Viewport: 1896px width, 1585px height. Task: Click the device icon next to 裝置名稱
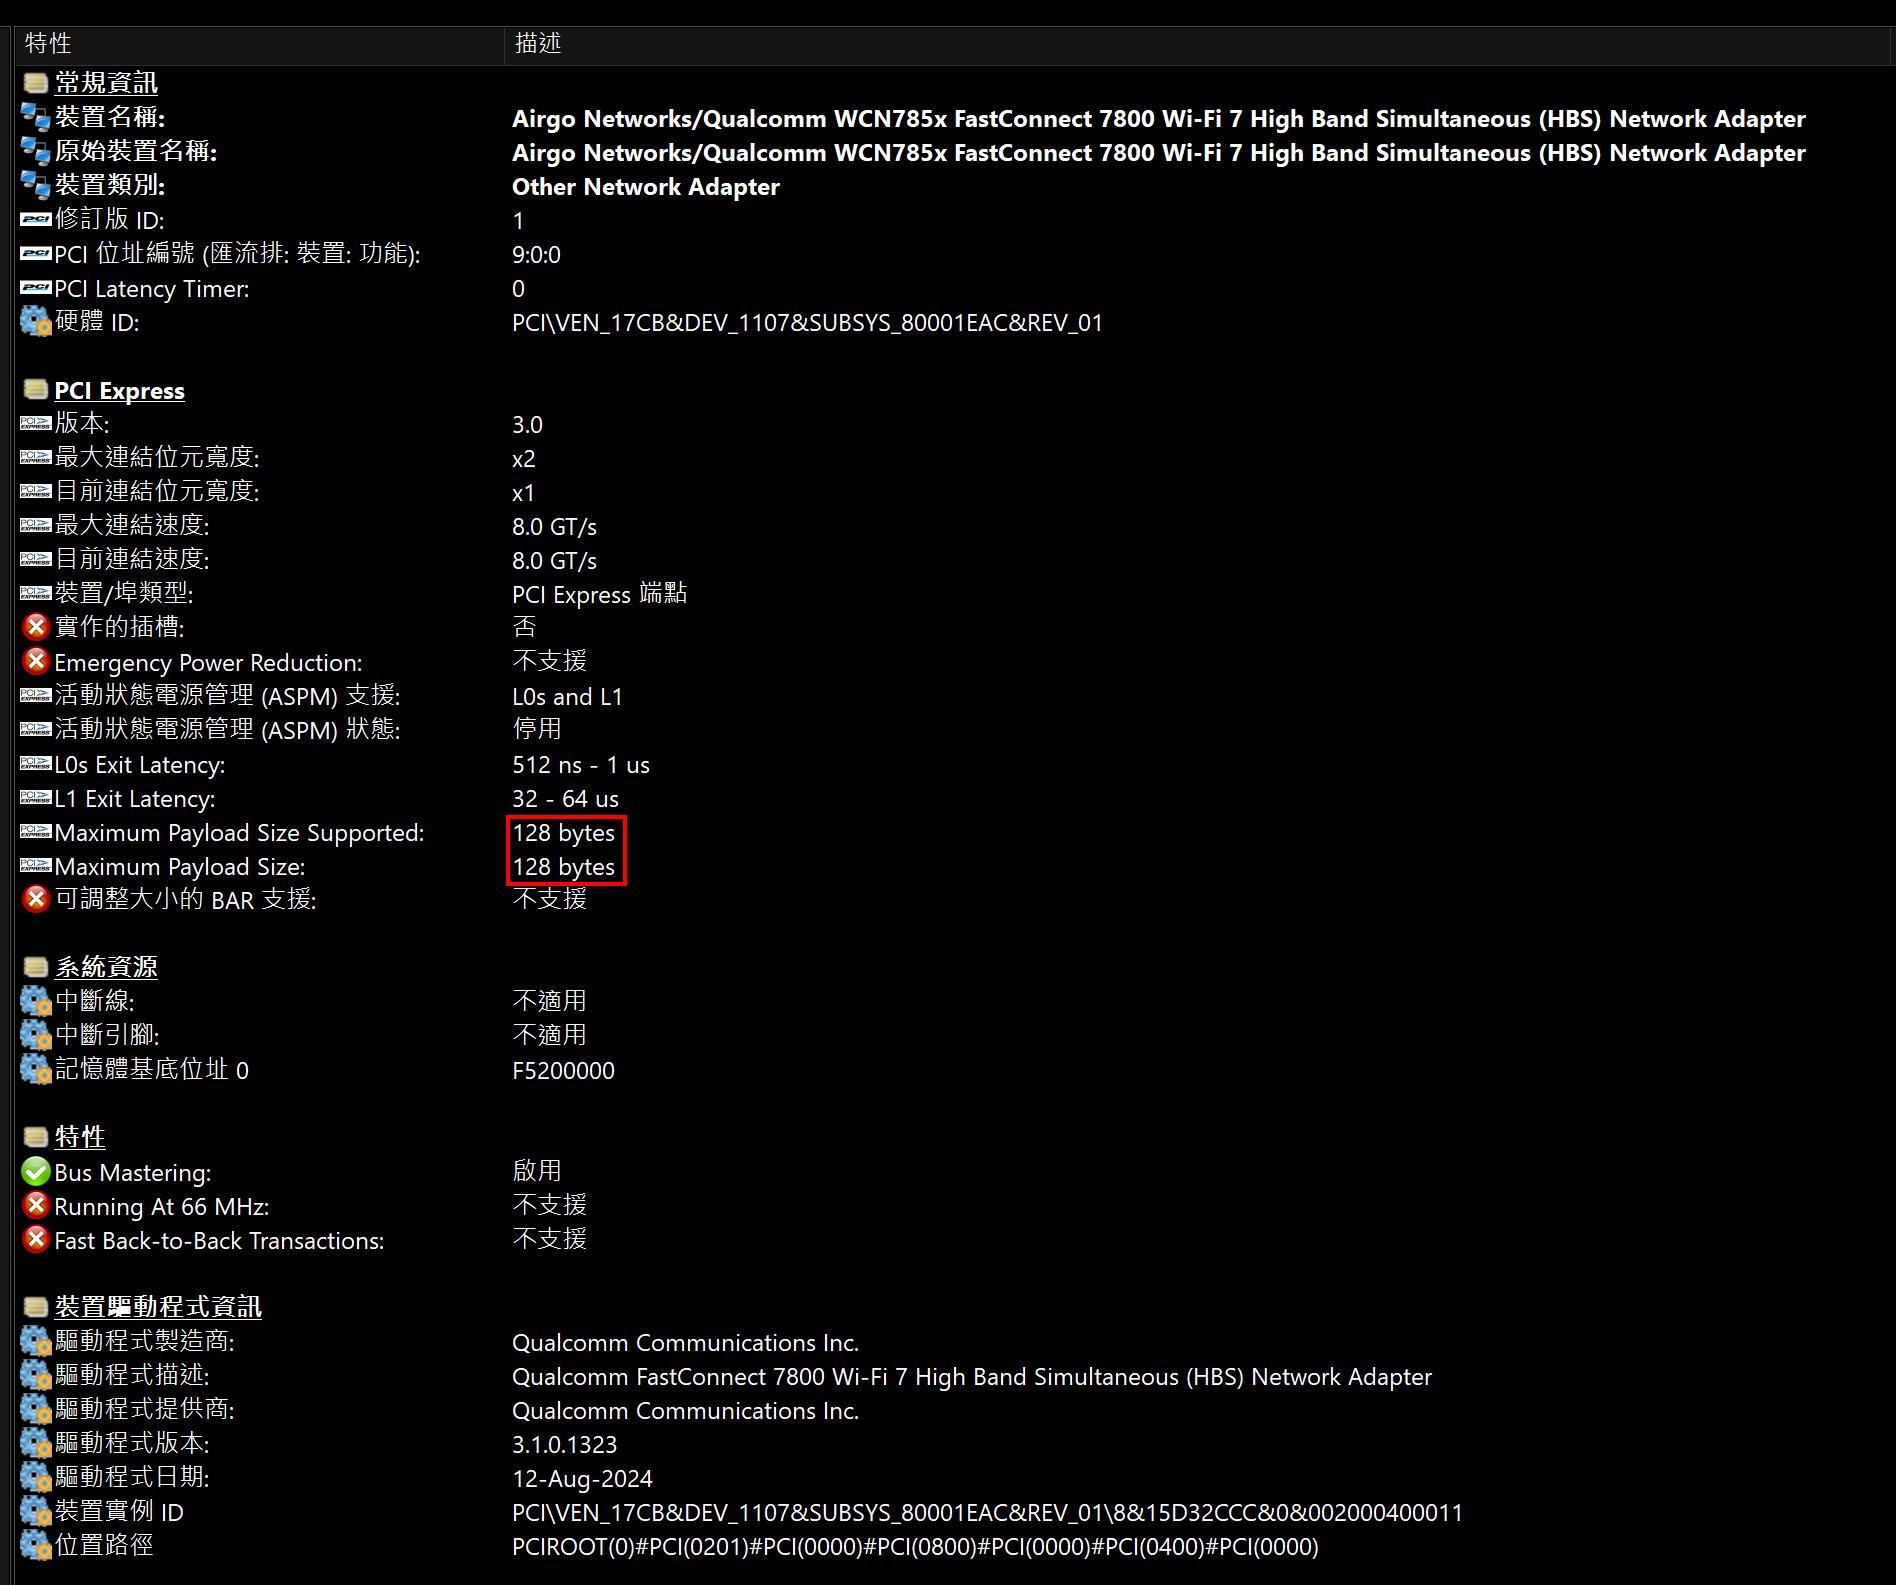pos(35,118)
